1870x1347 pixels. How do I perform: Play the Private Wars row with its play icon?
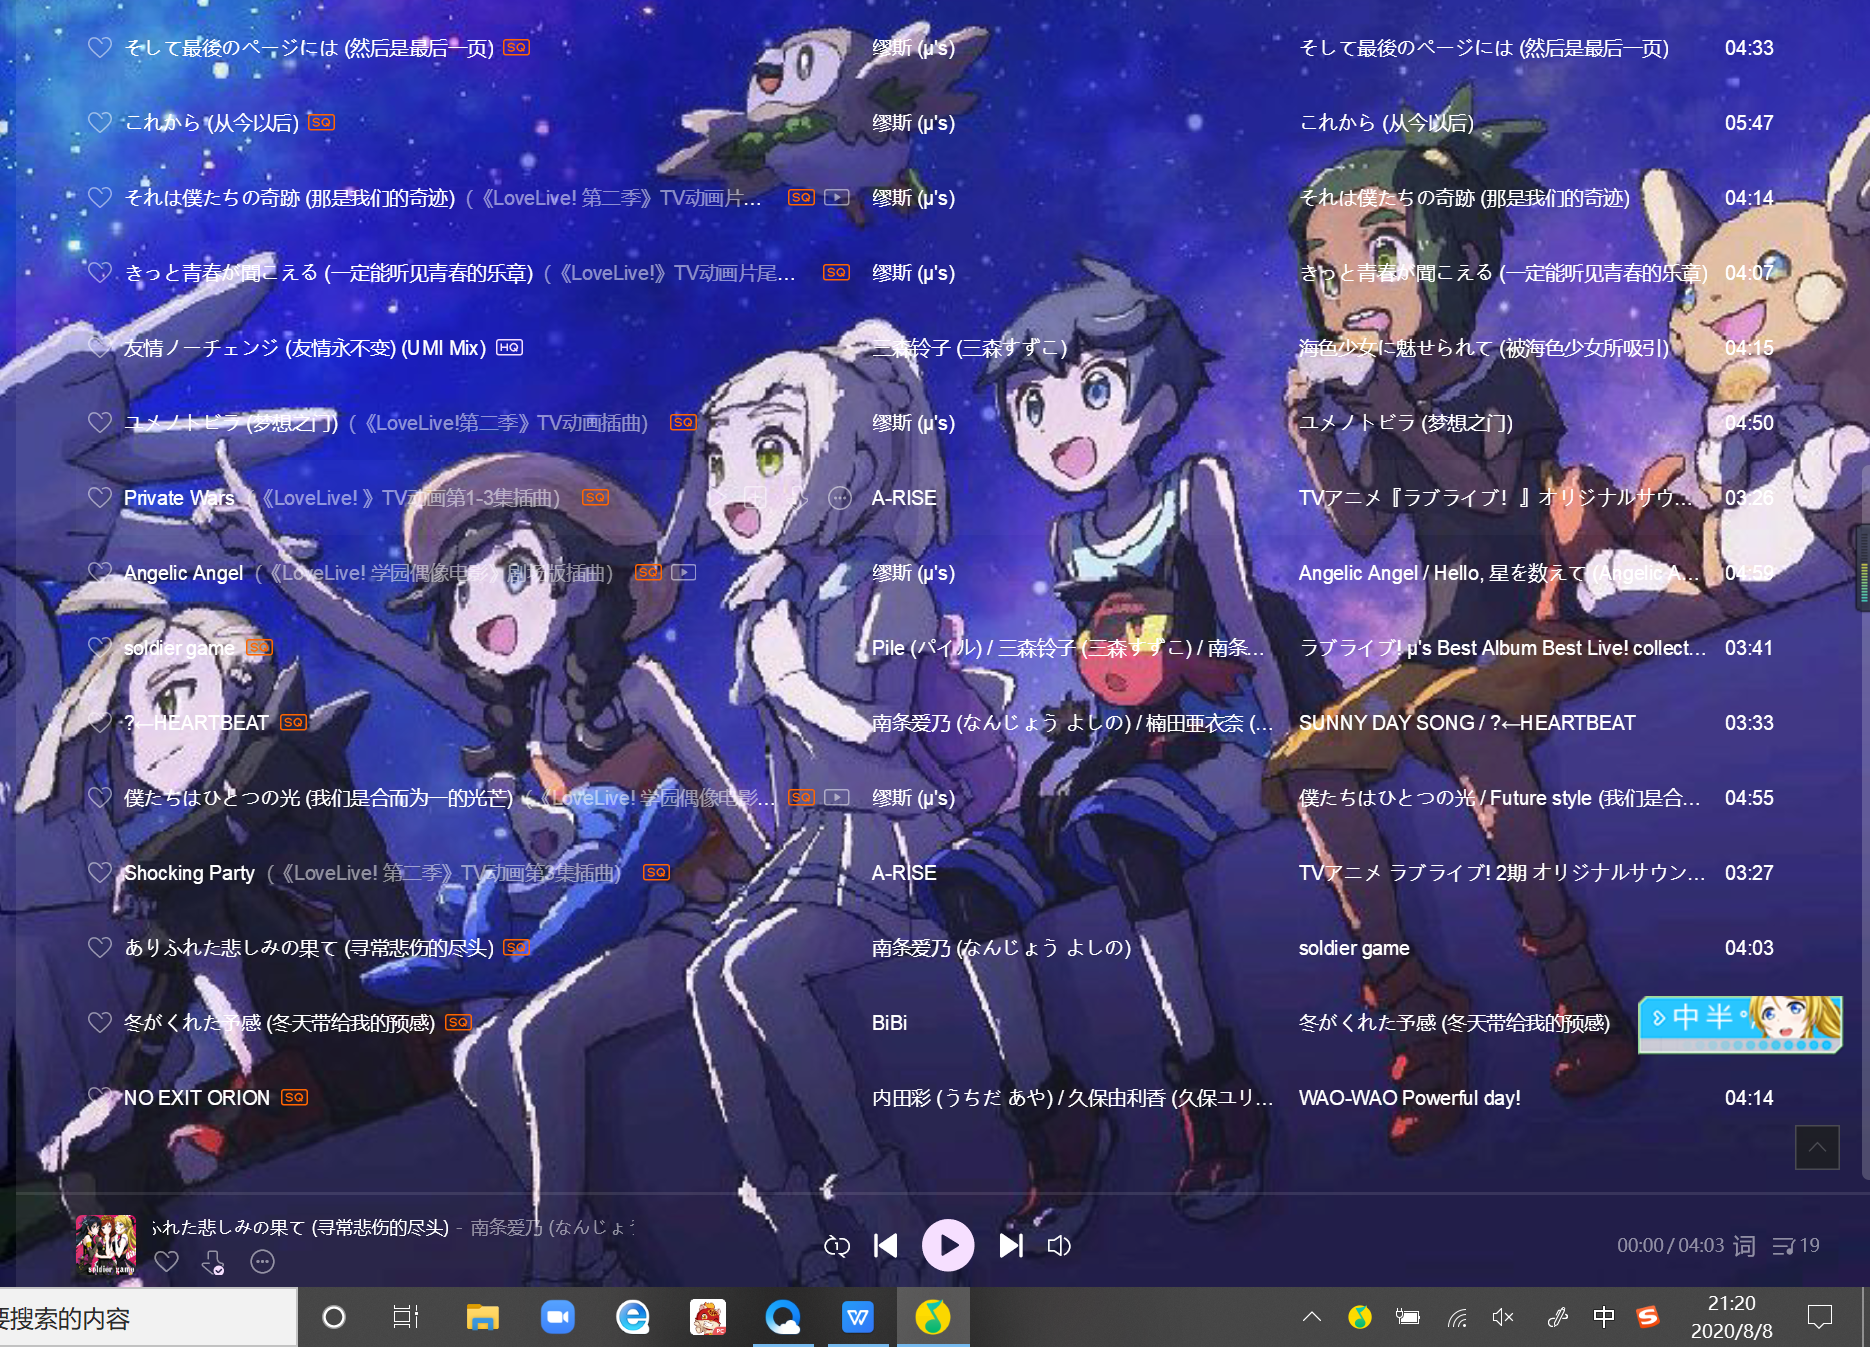[717, 497]
